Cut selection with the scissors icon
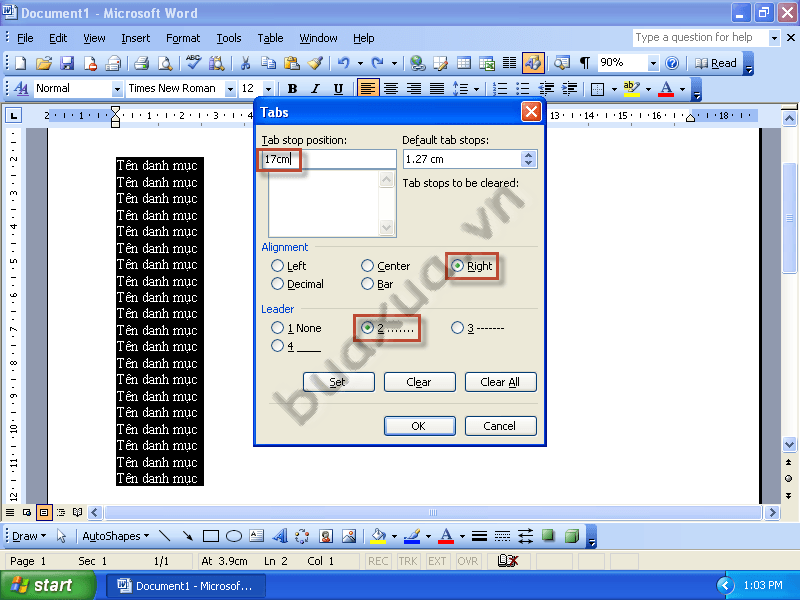This screenshot has height=600, width=800. 245,63
